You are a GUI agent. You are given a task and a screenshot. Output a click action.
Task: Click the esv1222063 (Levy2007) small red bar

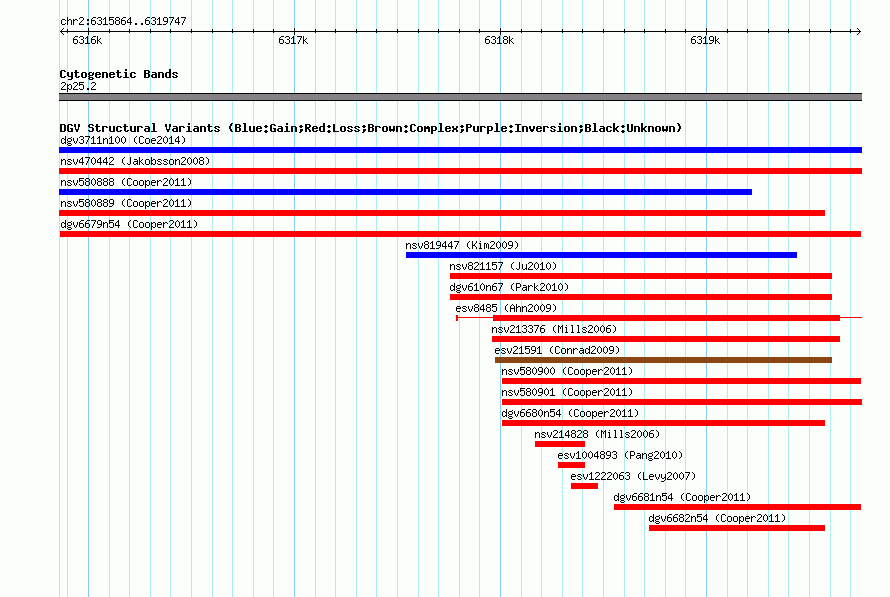point(585,486)
